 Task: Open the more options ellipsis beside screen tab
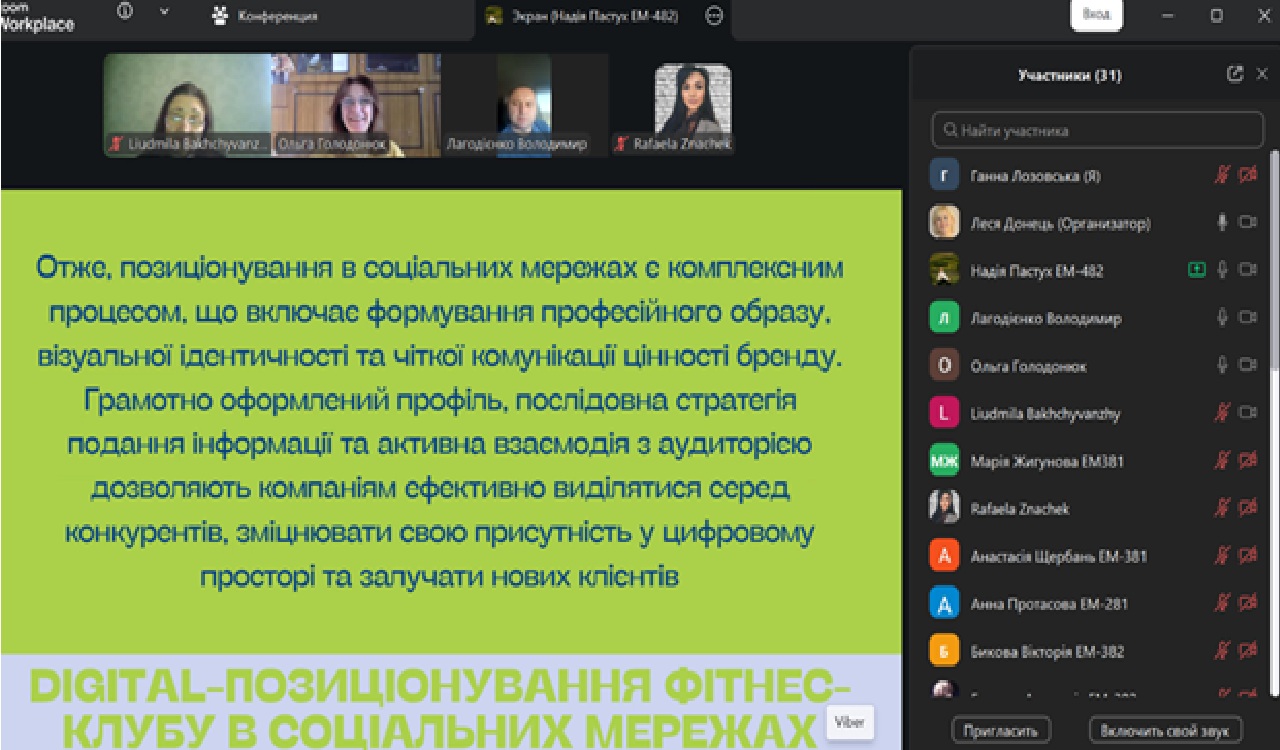[x=713, y=15]
